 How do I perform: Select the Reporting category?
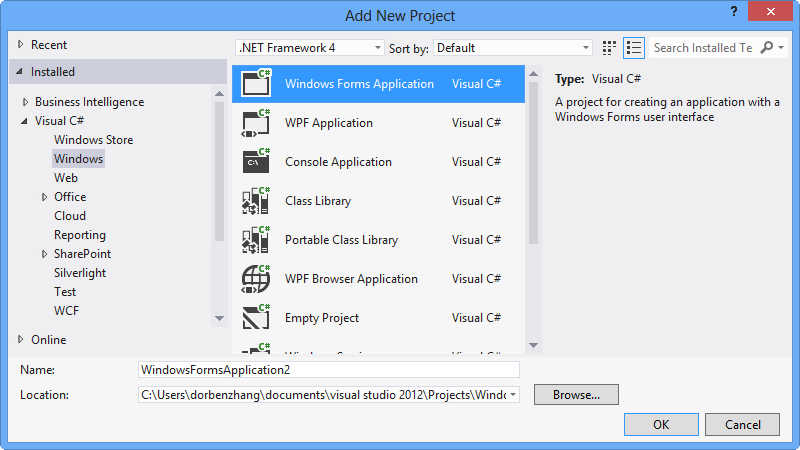coord(80,235)
